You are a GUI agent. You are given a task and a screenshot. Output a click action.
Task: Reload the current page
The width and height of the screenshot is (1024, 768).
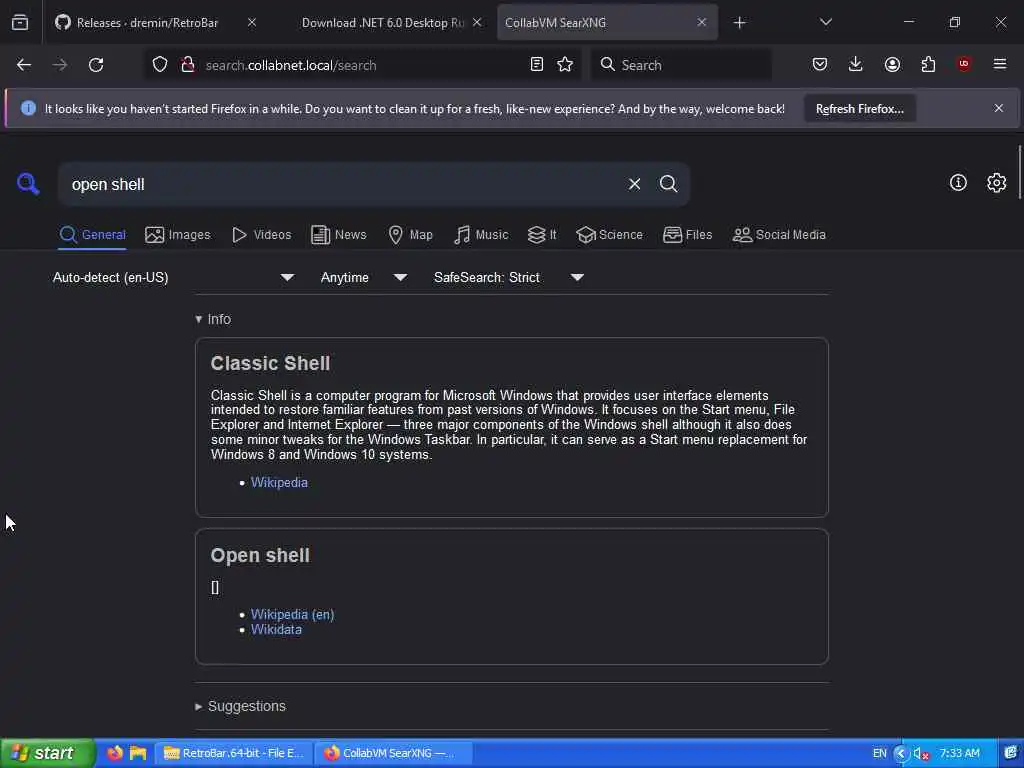(x=96, y=65)
